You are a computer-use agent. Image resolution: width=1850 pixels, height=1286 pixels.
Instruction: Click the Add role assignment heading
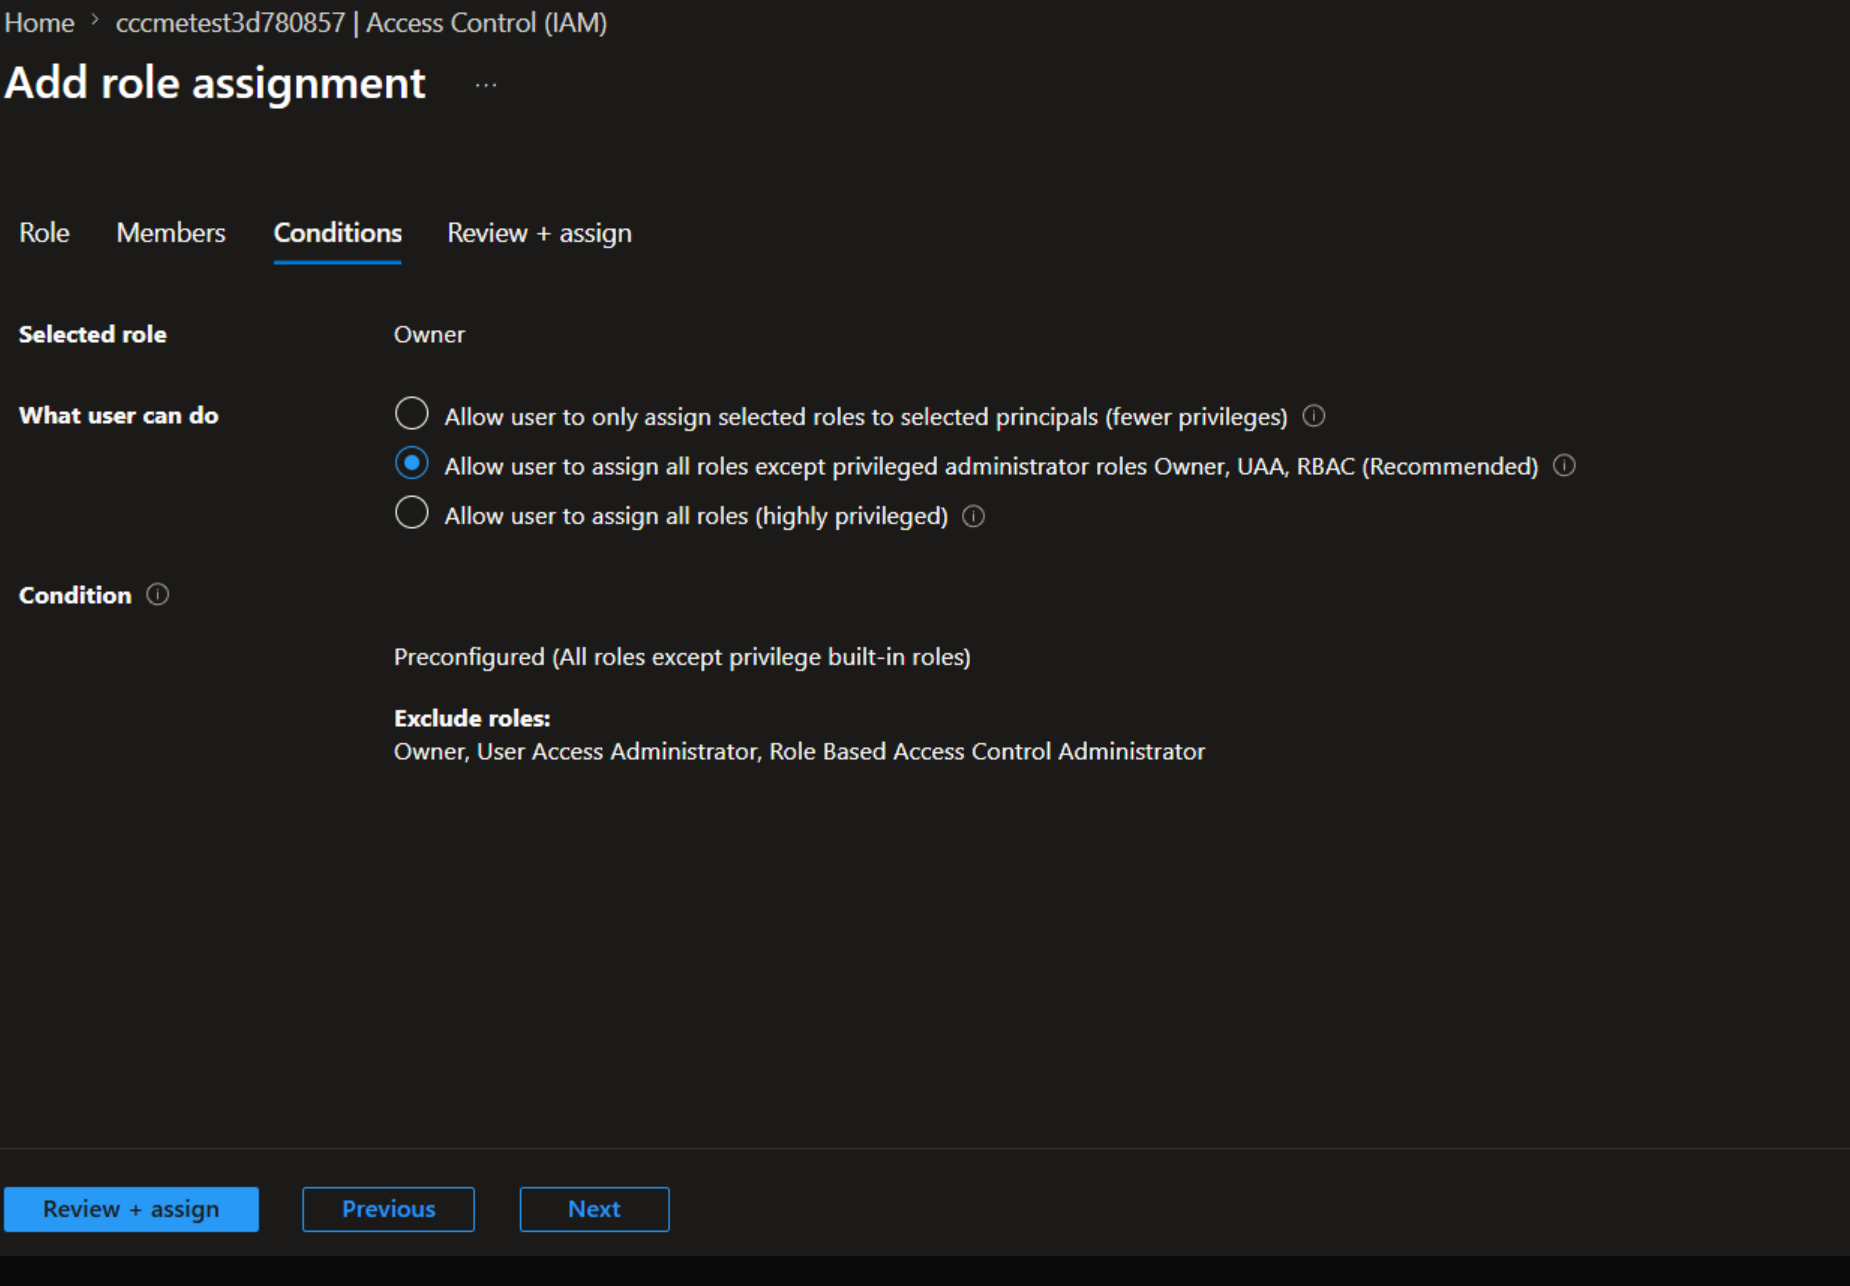pyautogui.click(x=215, y=83)
